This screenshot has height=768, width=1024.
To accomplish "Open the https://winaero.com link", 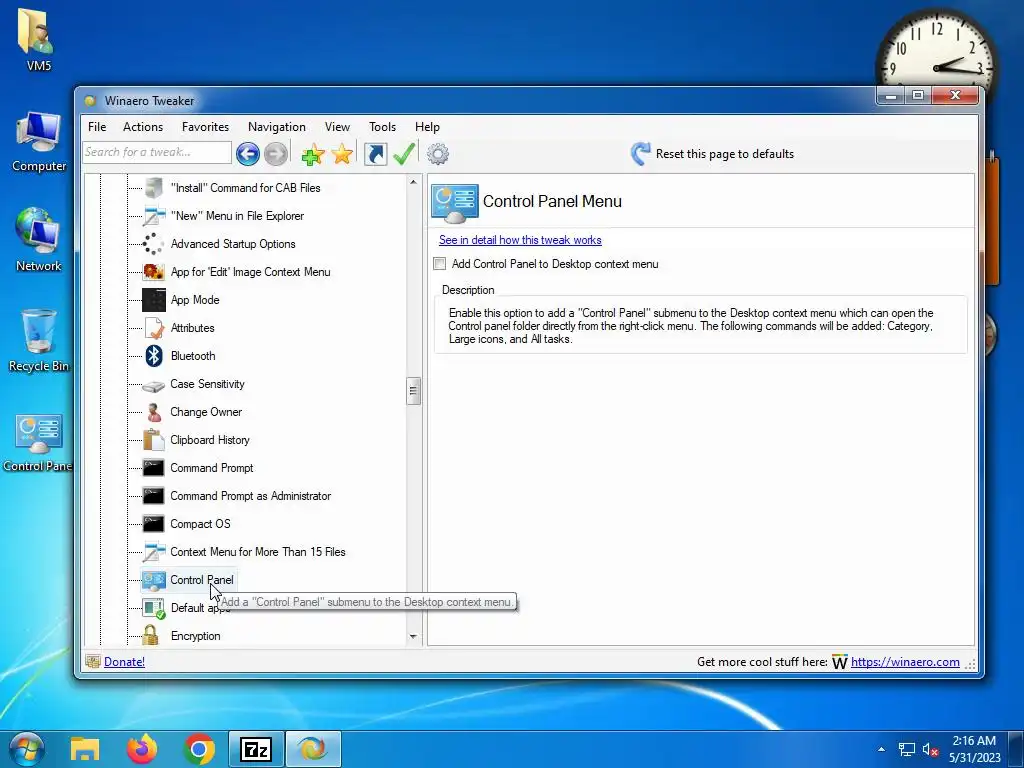I will point(905,662).
